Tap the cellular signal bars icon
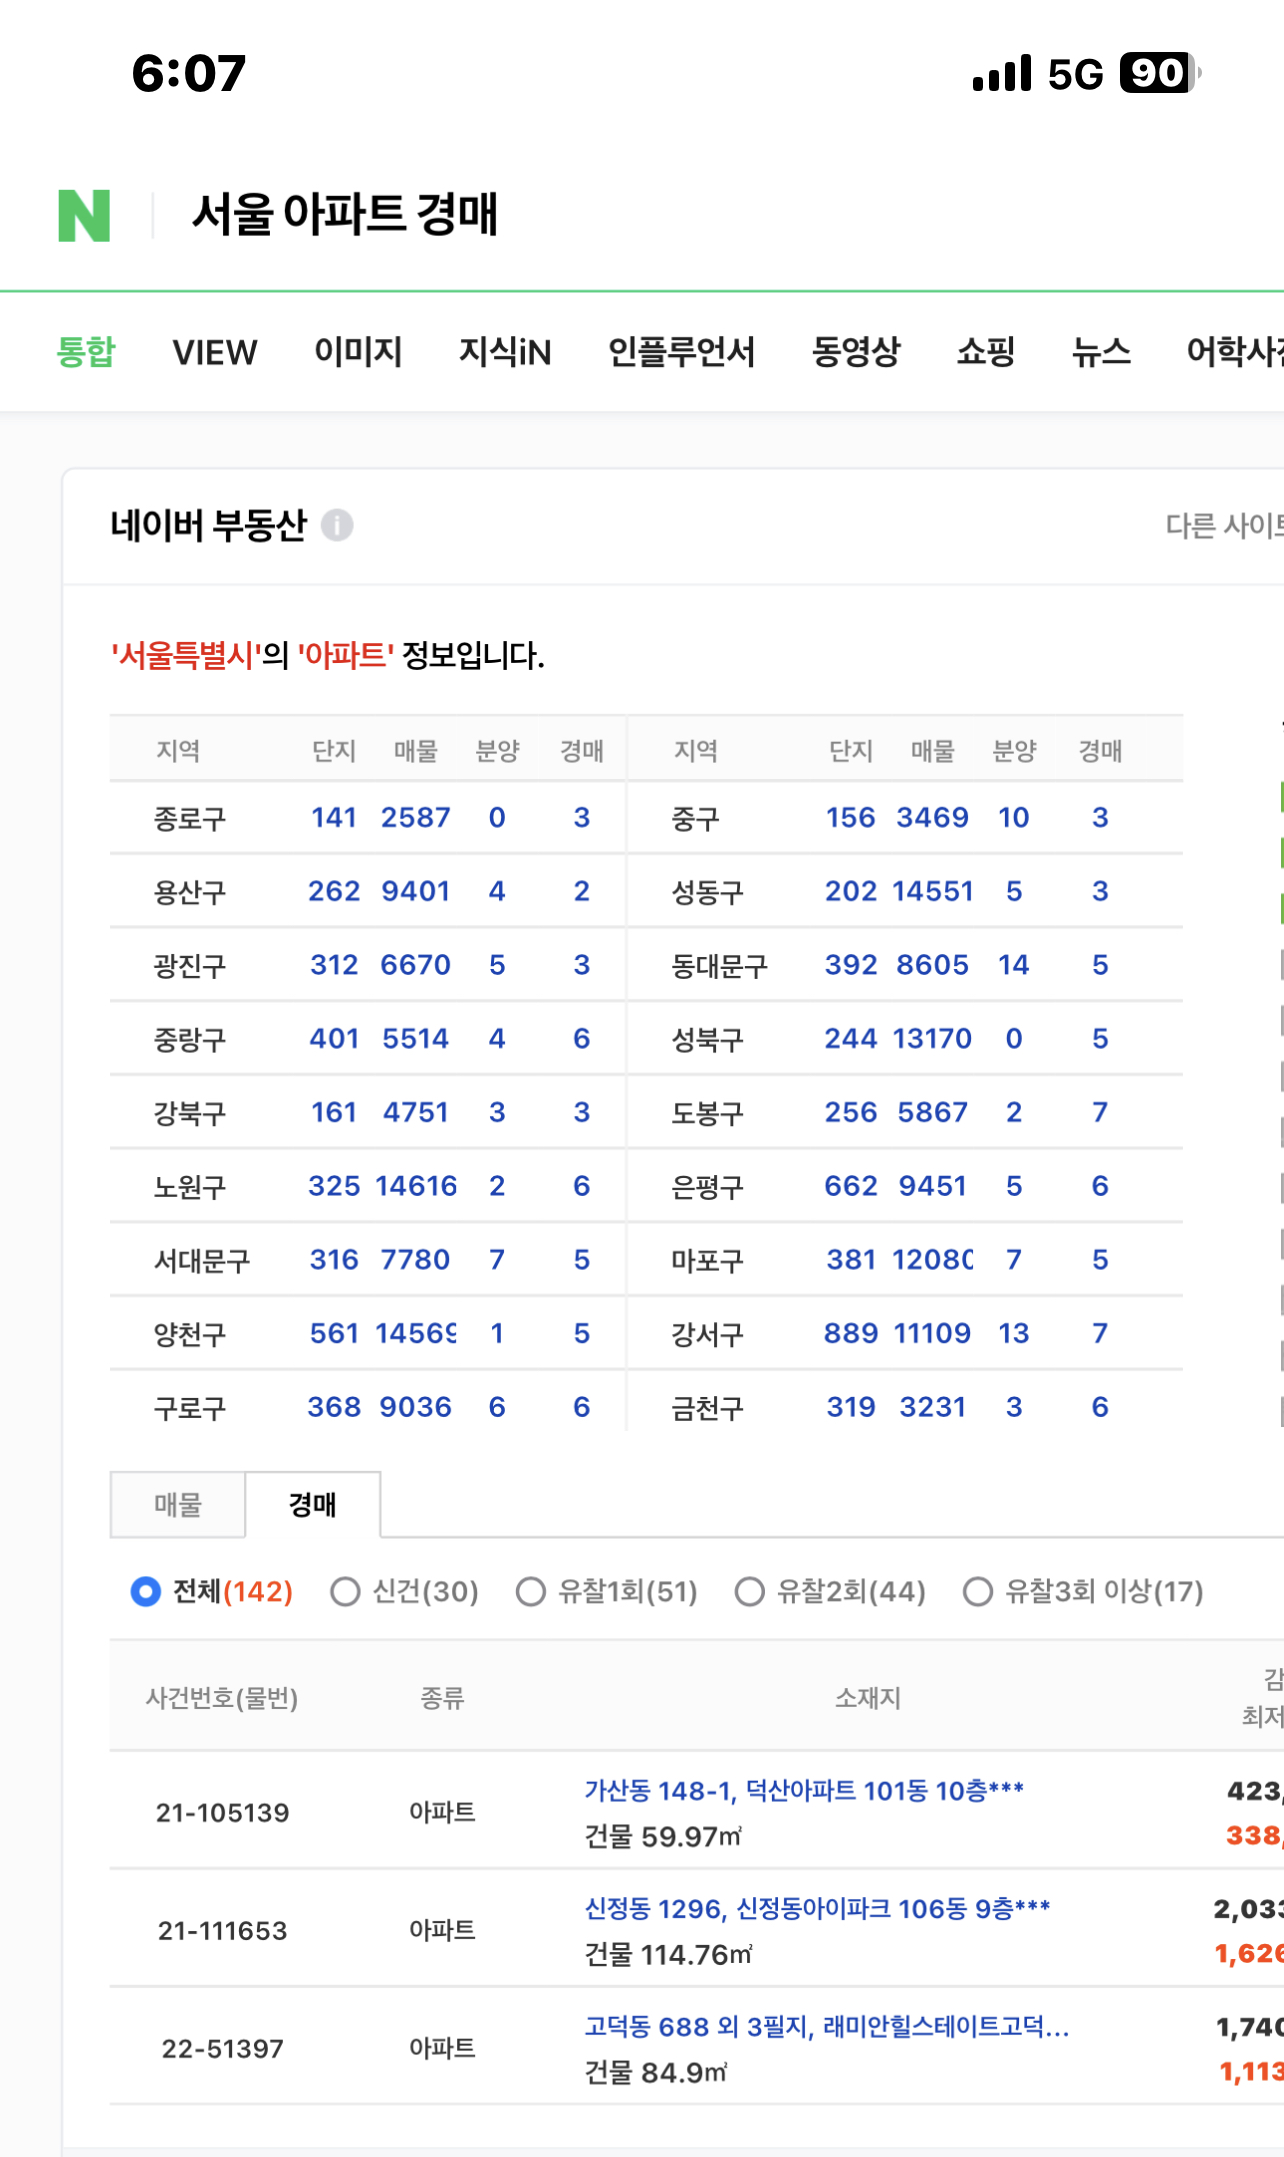 click(x=1002, y=74)
